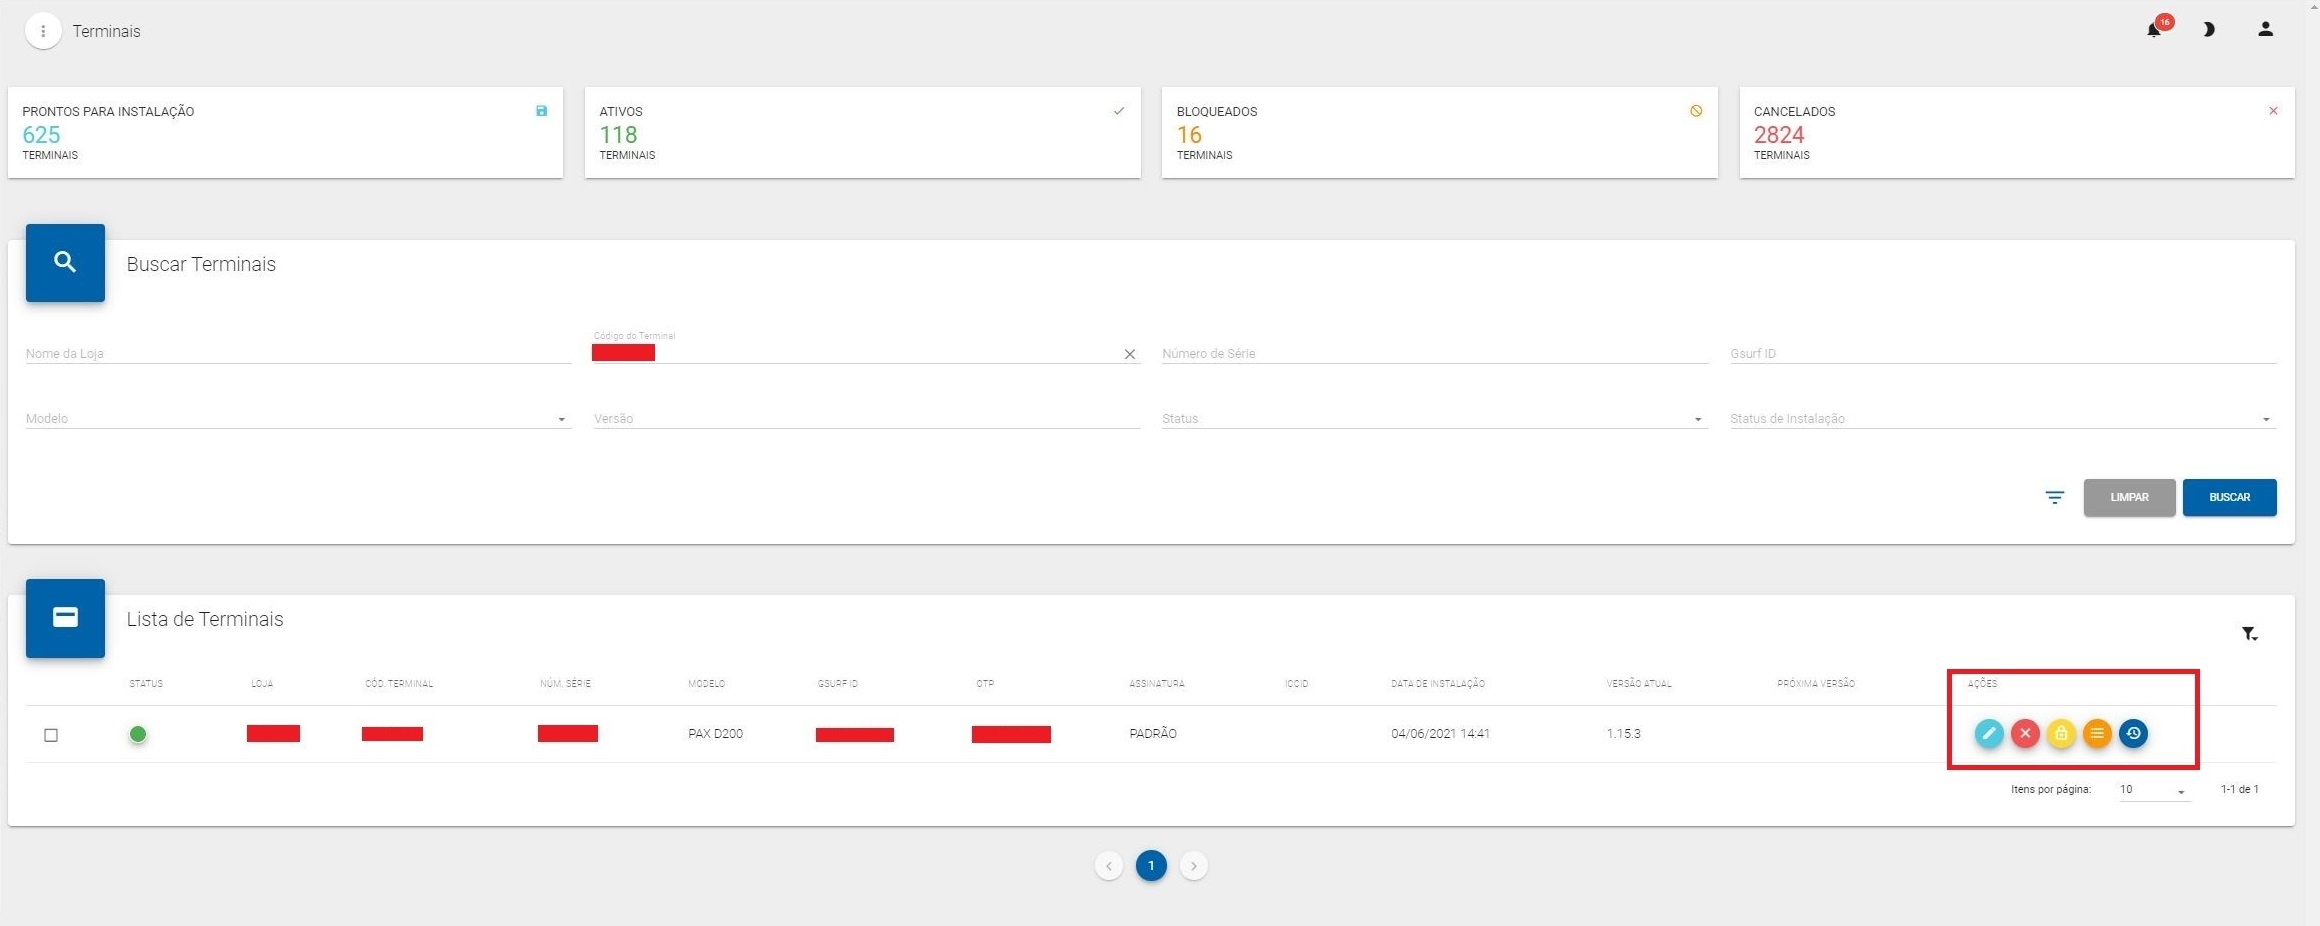Screen dimensions: 2320x926
Task: Click the orange list details action icon
Action: [x=2097, y=734]
